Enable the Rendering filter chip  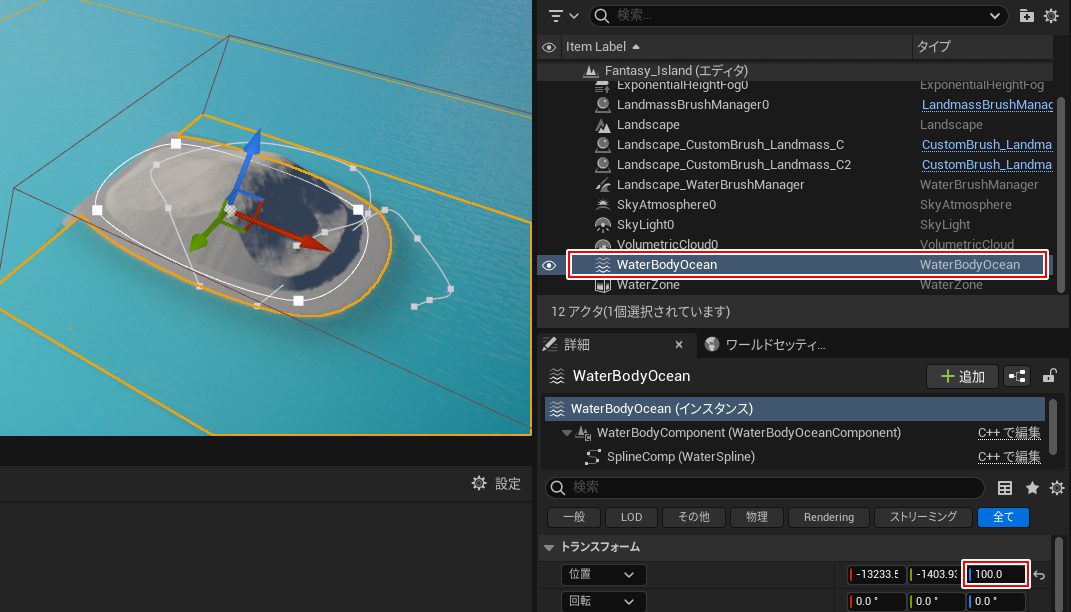pos(828,517)
